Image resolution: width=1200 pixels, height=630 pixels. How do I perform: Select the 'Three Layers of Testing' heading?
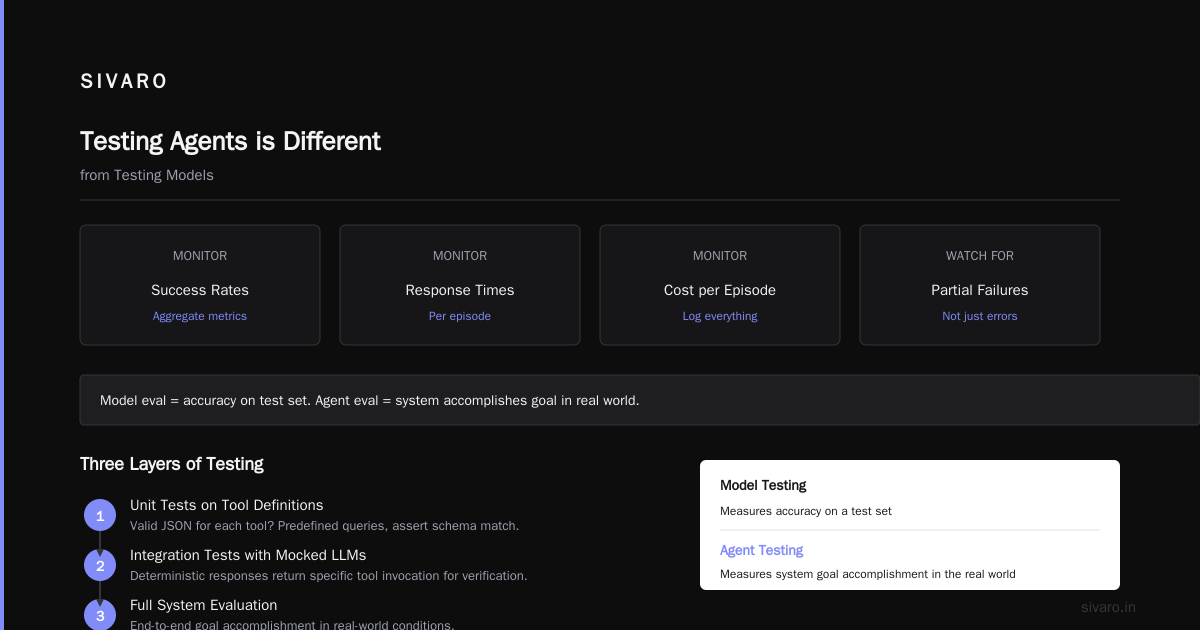(172, 464)
